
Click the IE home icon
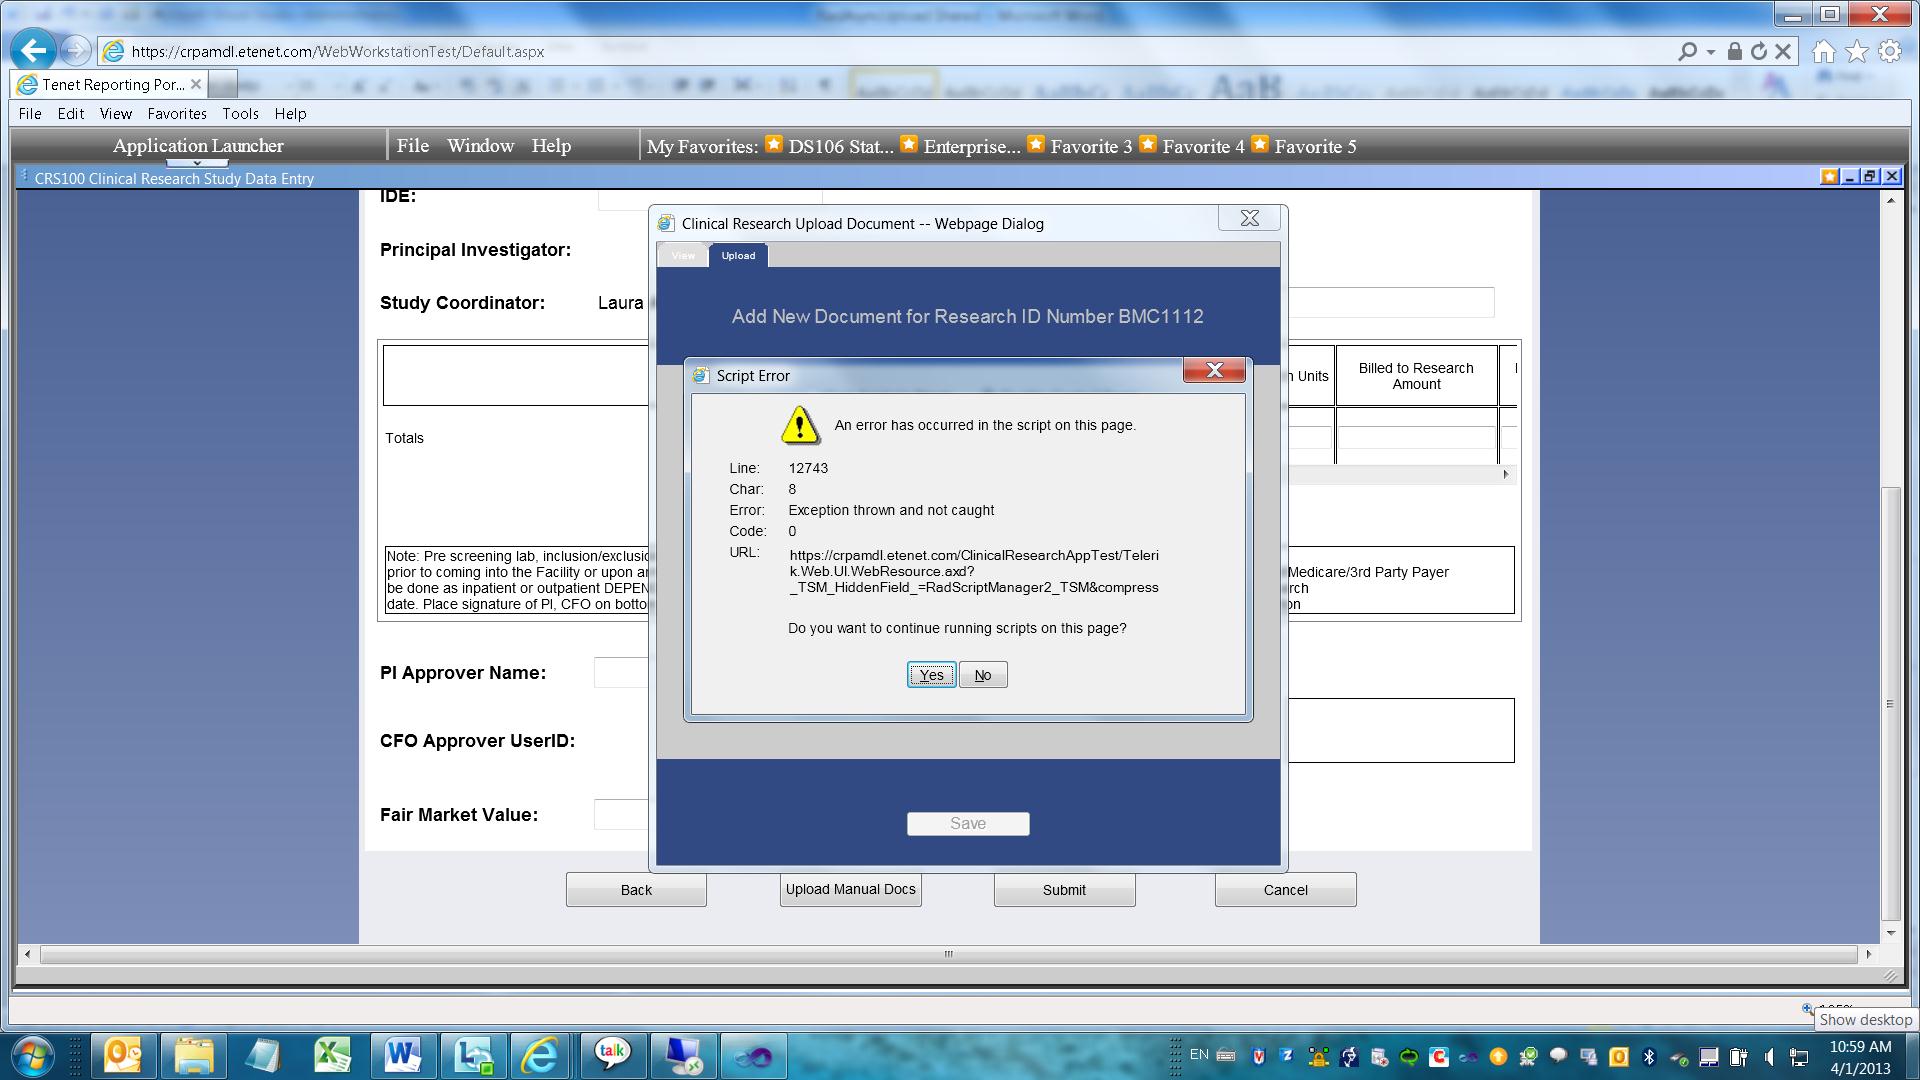click(1824, 51)
